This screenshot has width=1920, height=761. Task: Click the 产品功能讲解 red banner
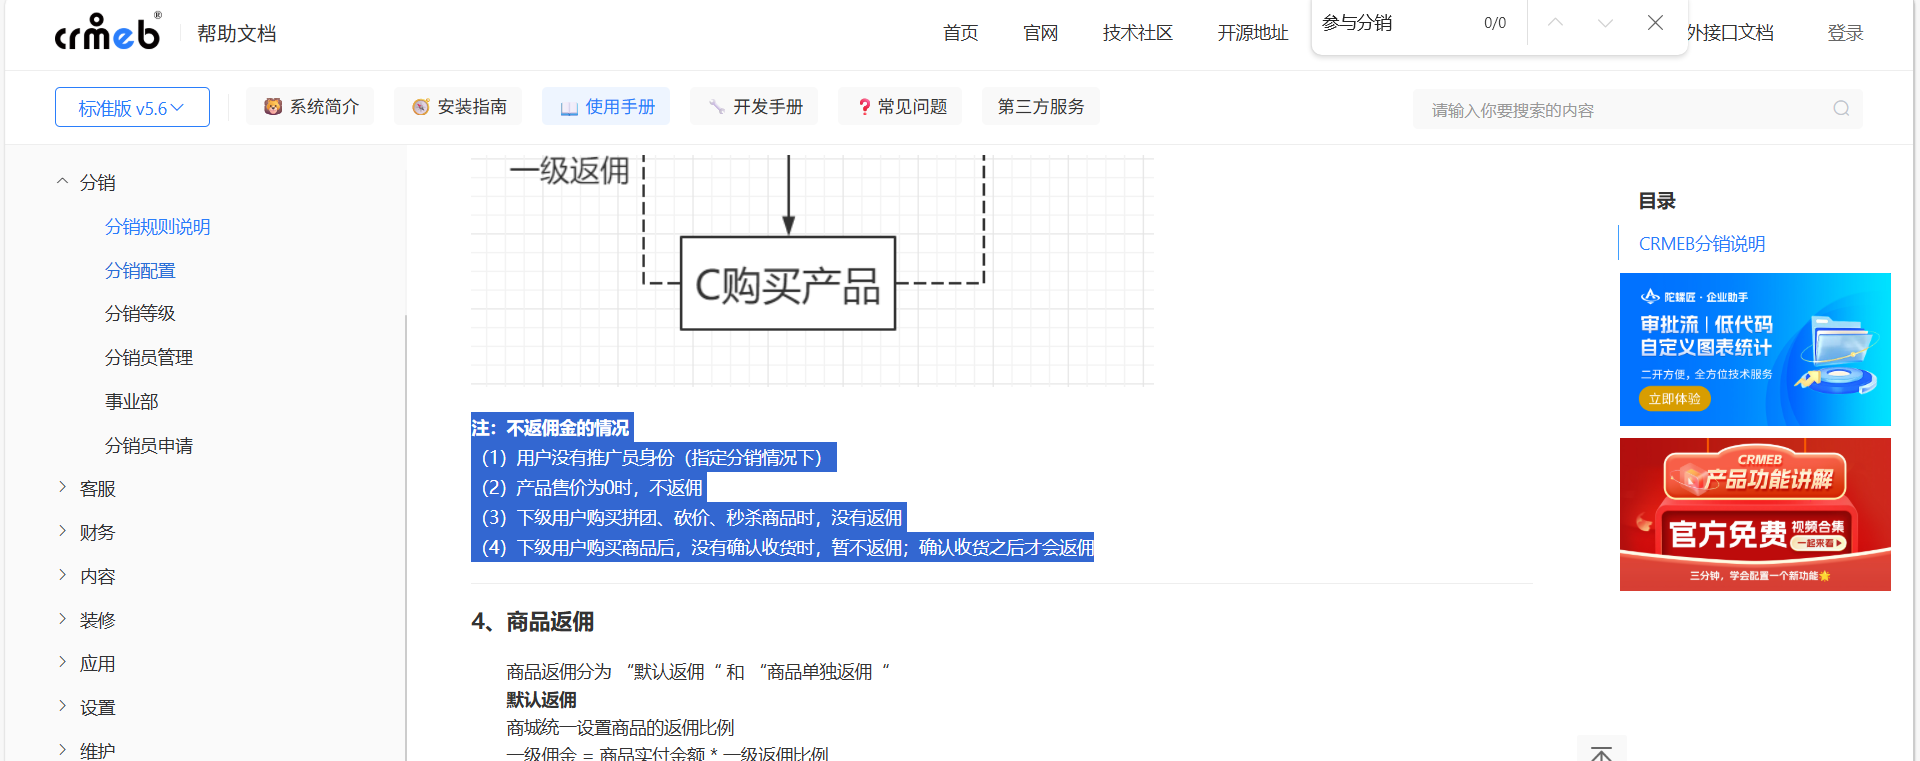coord(1755,514)
